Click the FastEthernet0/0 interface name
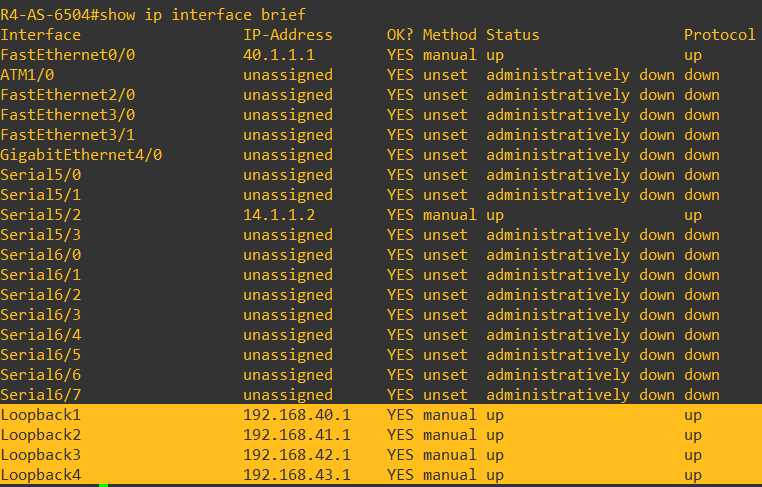This screenshot has width=762, height=487. pyautogui.click(x=68, y=55)
